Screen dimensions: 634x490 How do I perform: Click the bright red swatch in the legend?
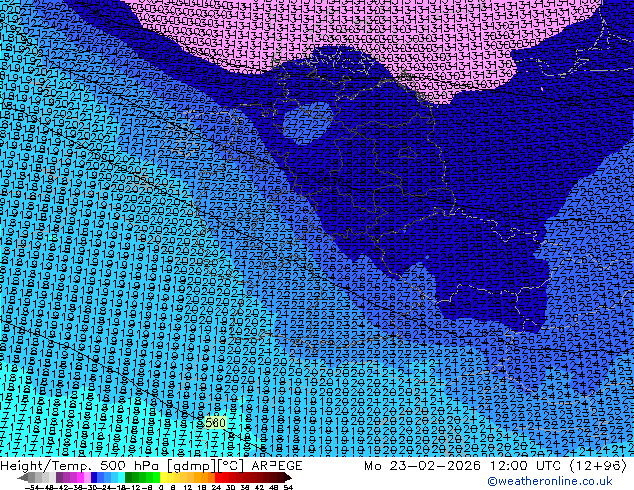218,477
